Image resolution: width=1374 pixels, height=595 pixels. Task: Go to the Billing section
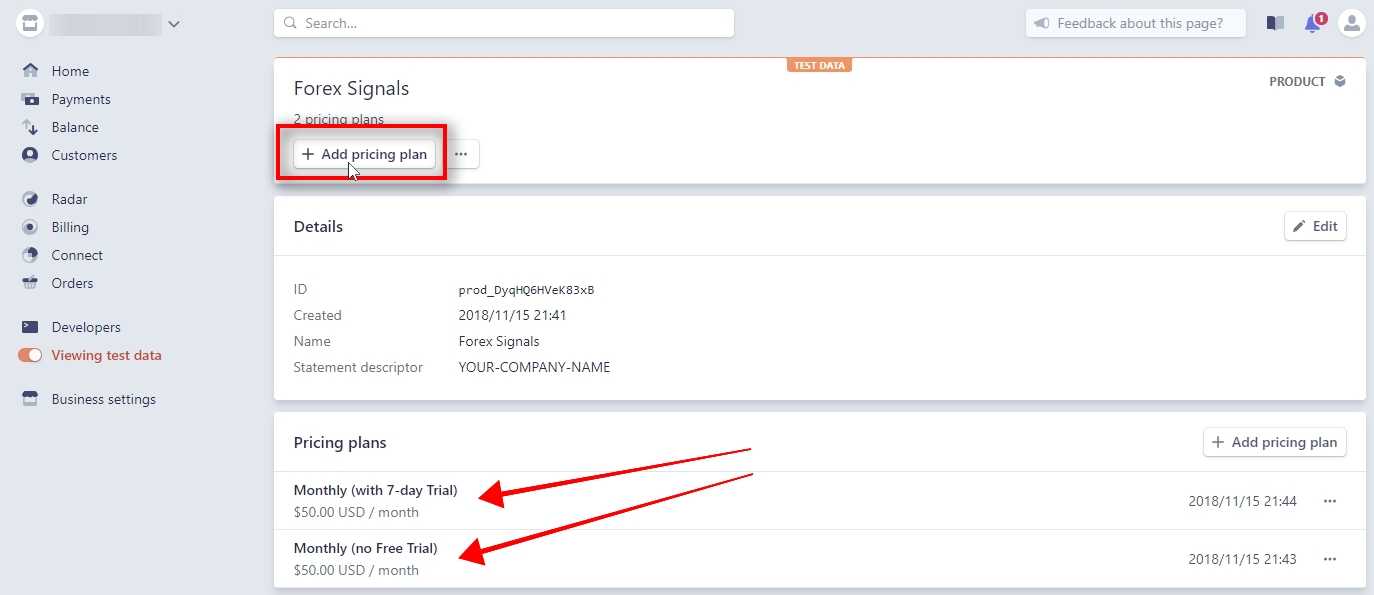tap(70, 227)
